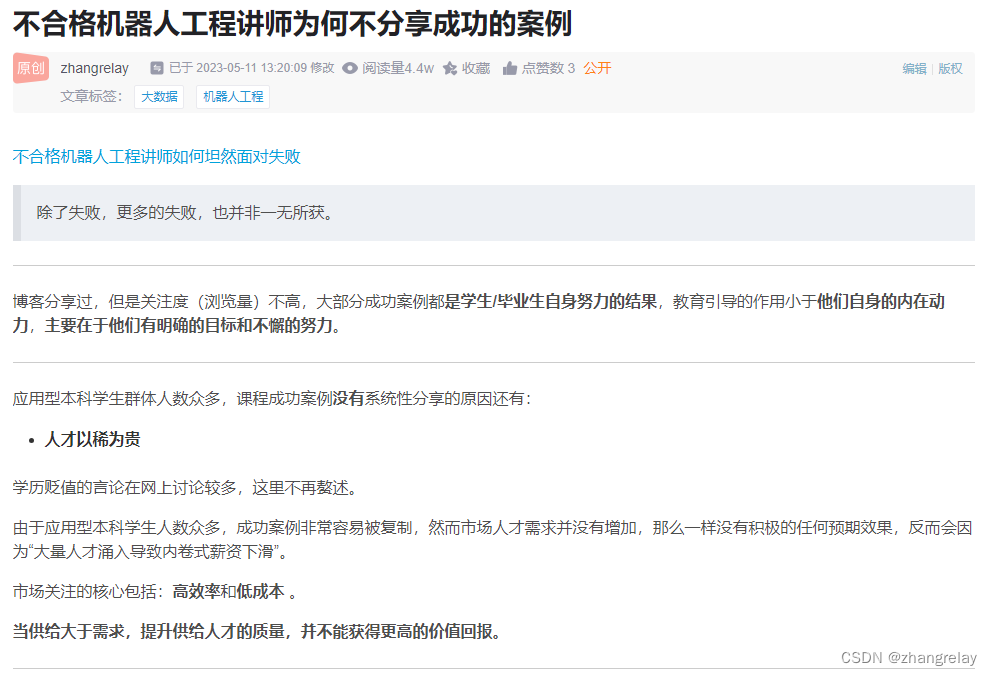Click the eye icon beside 阅读量
This screenshot has width=992, height=676.
tap(350, 68)
